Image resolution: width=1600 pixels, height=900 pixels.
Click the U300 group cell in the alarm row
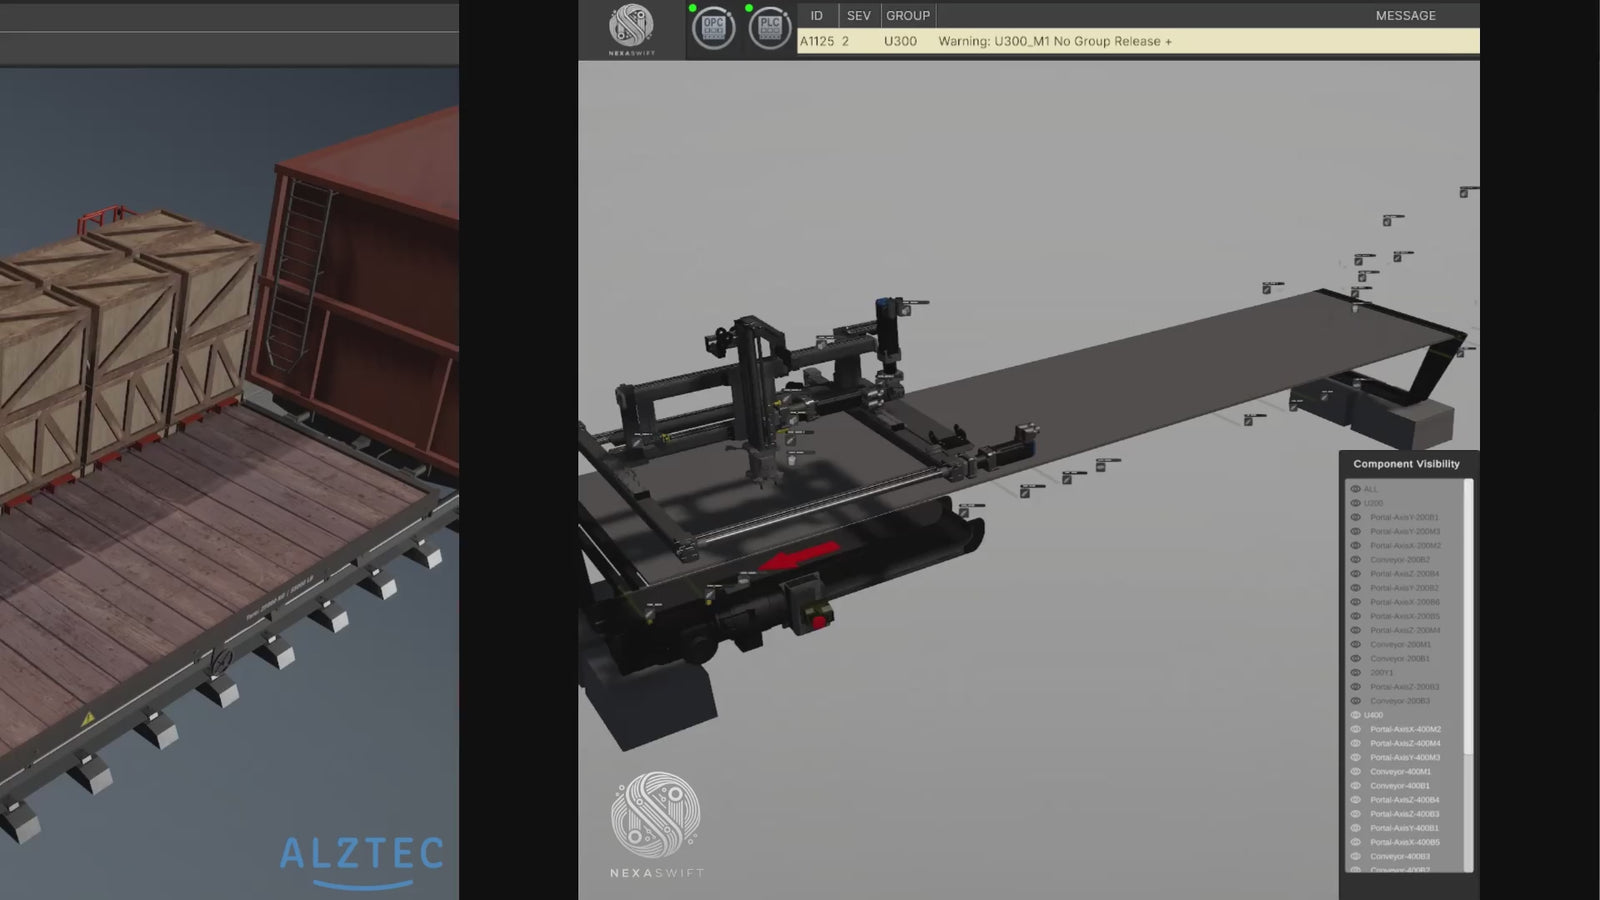coord(900,41)
